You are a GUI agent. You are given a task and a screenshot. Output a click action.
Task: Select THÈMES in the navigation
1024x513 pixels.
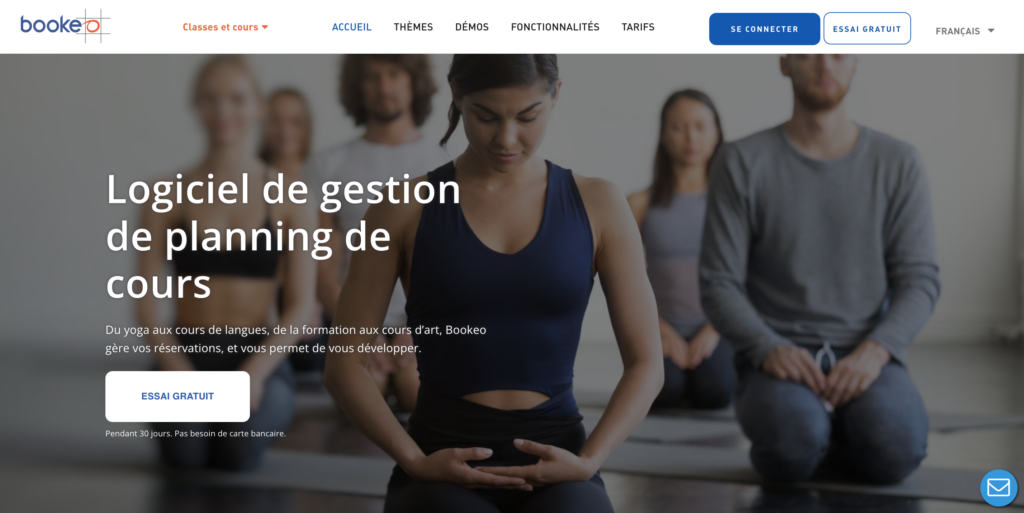pos(413,27)
